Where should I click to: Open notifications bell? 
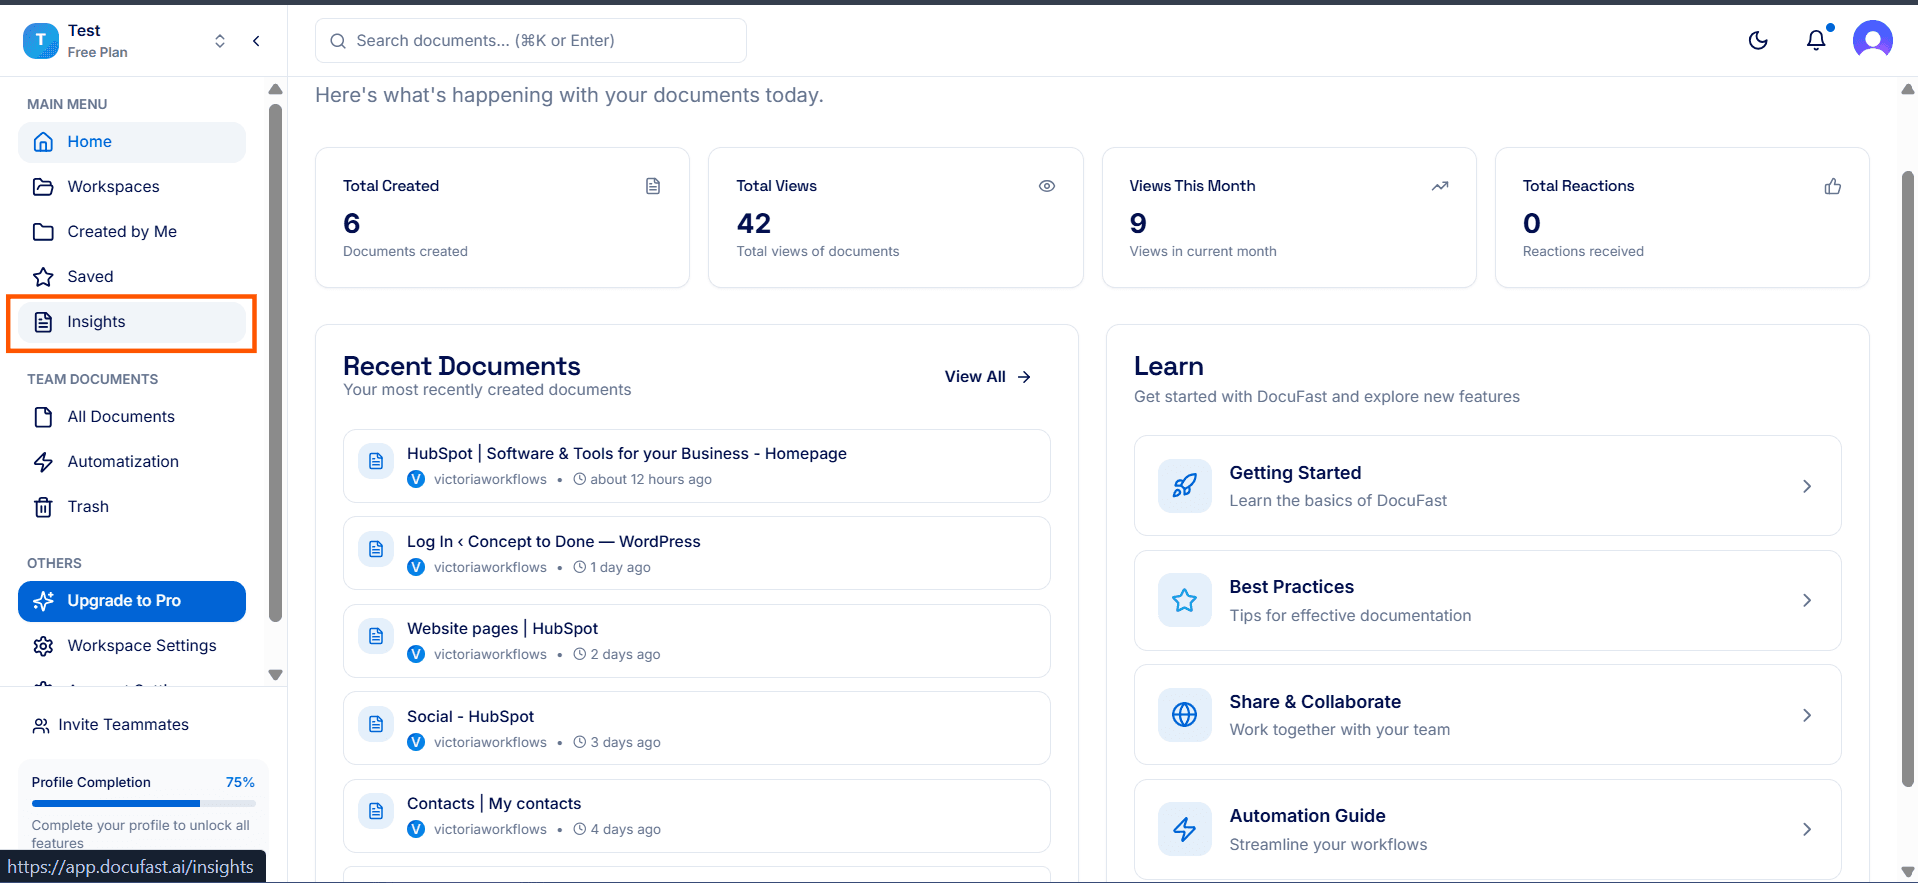pos(1816,40)
